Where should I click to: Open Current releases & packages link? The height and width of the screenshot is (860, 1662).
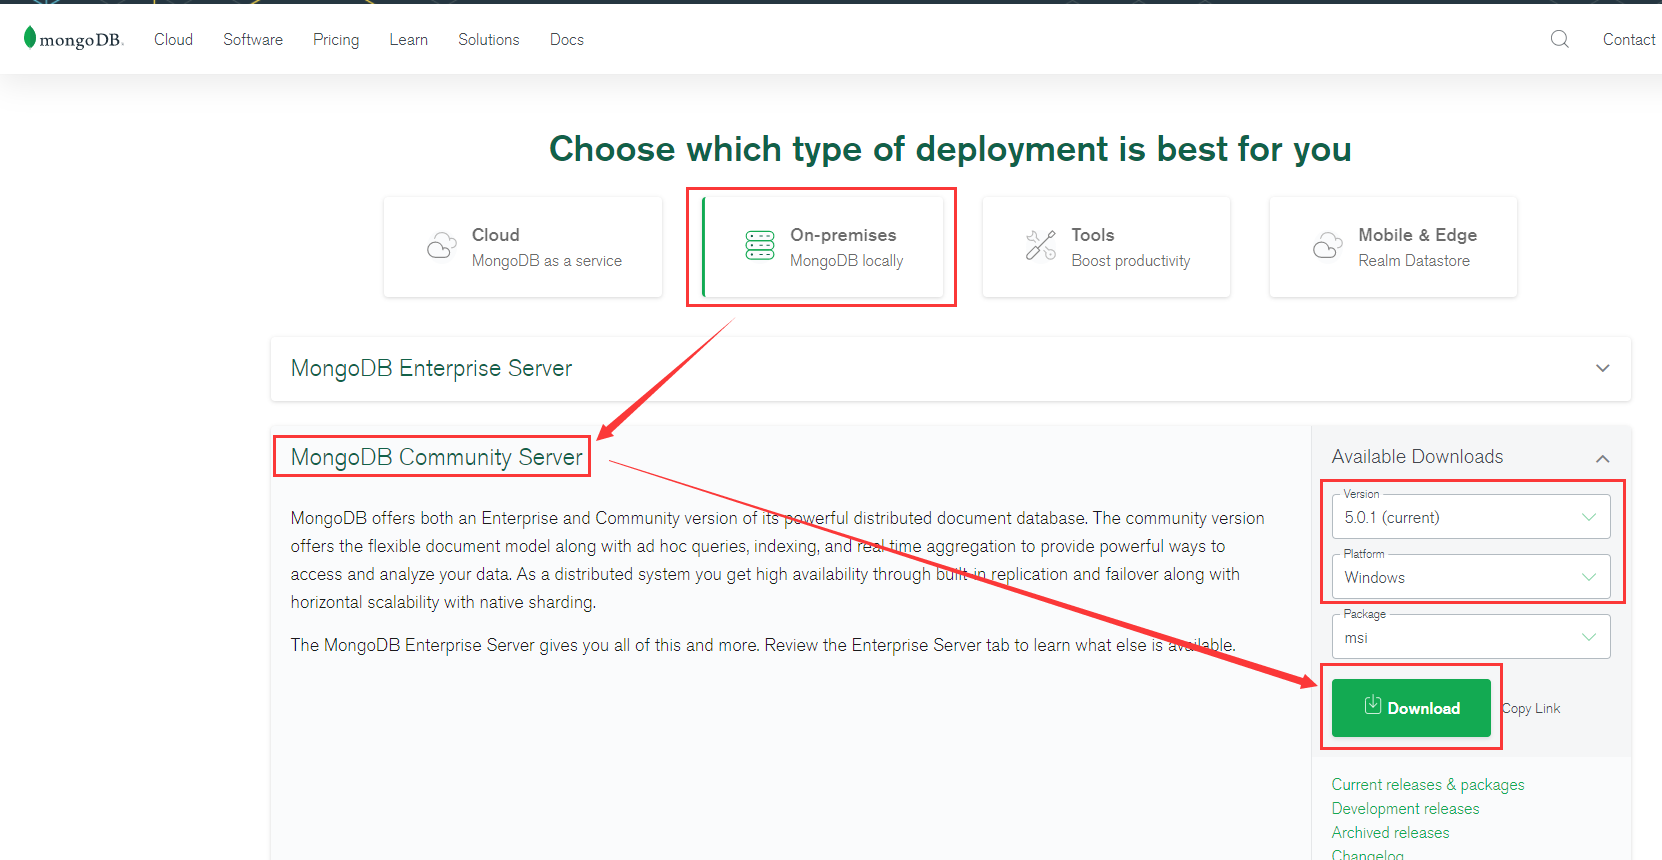click(x=1428, y=784)
